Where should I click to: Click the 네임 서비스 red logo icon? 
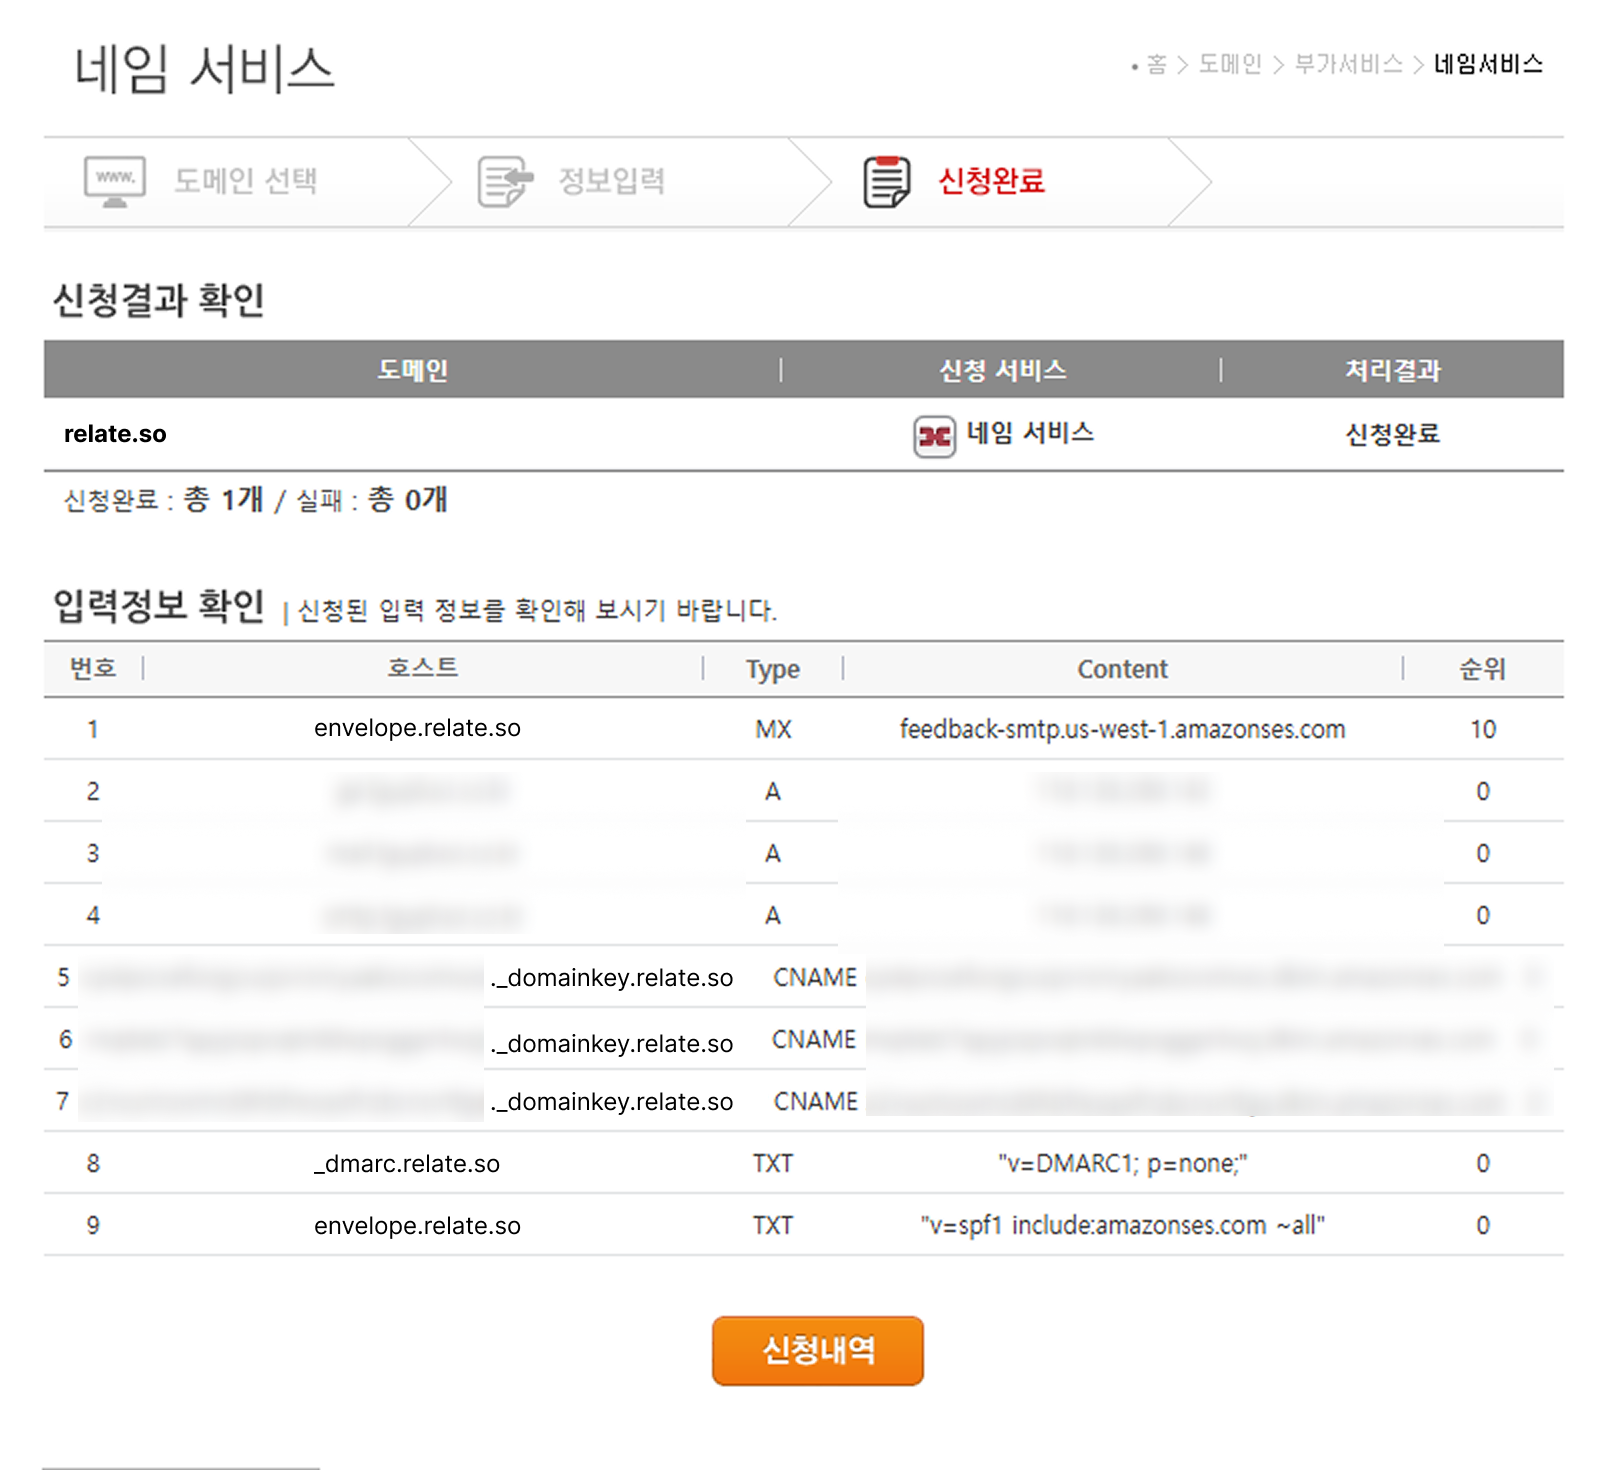tap(934, 436)
